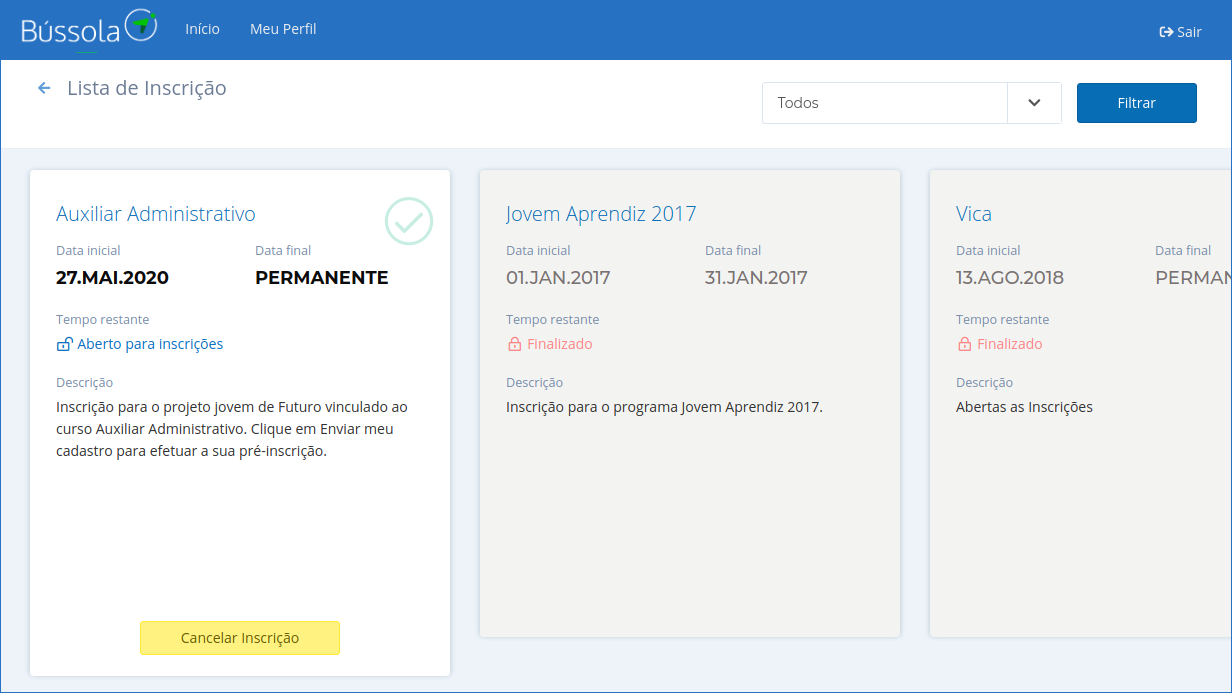Click the Lista de Inscrição heading
This screenshot has width=1232, height=693.
tap(147, 88)
